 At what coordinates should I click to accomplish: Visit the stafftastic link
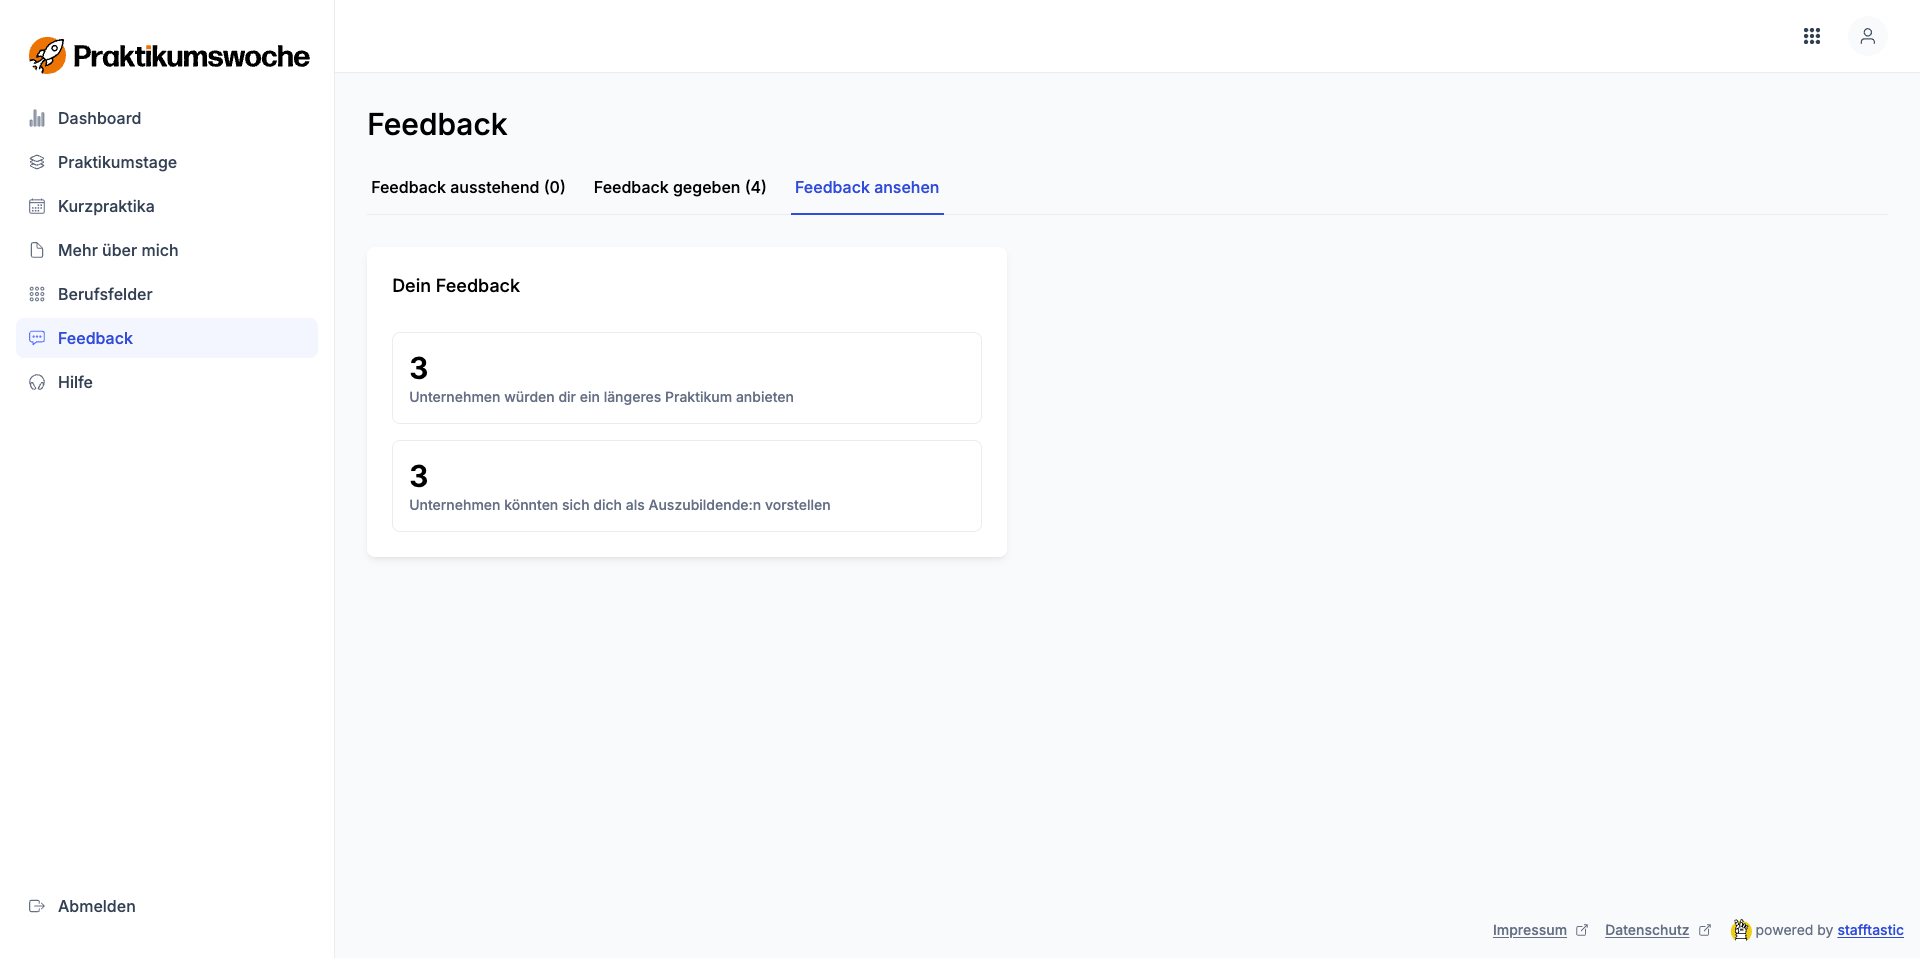click(x=1869, y=930)
